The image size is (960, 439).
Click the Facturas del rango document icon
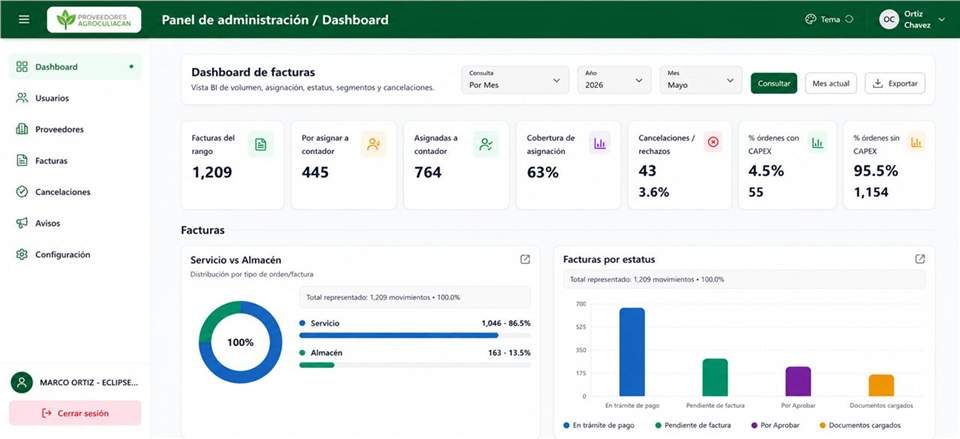(261, 144)
